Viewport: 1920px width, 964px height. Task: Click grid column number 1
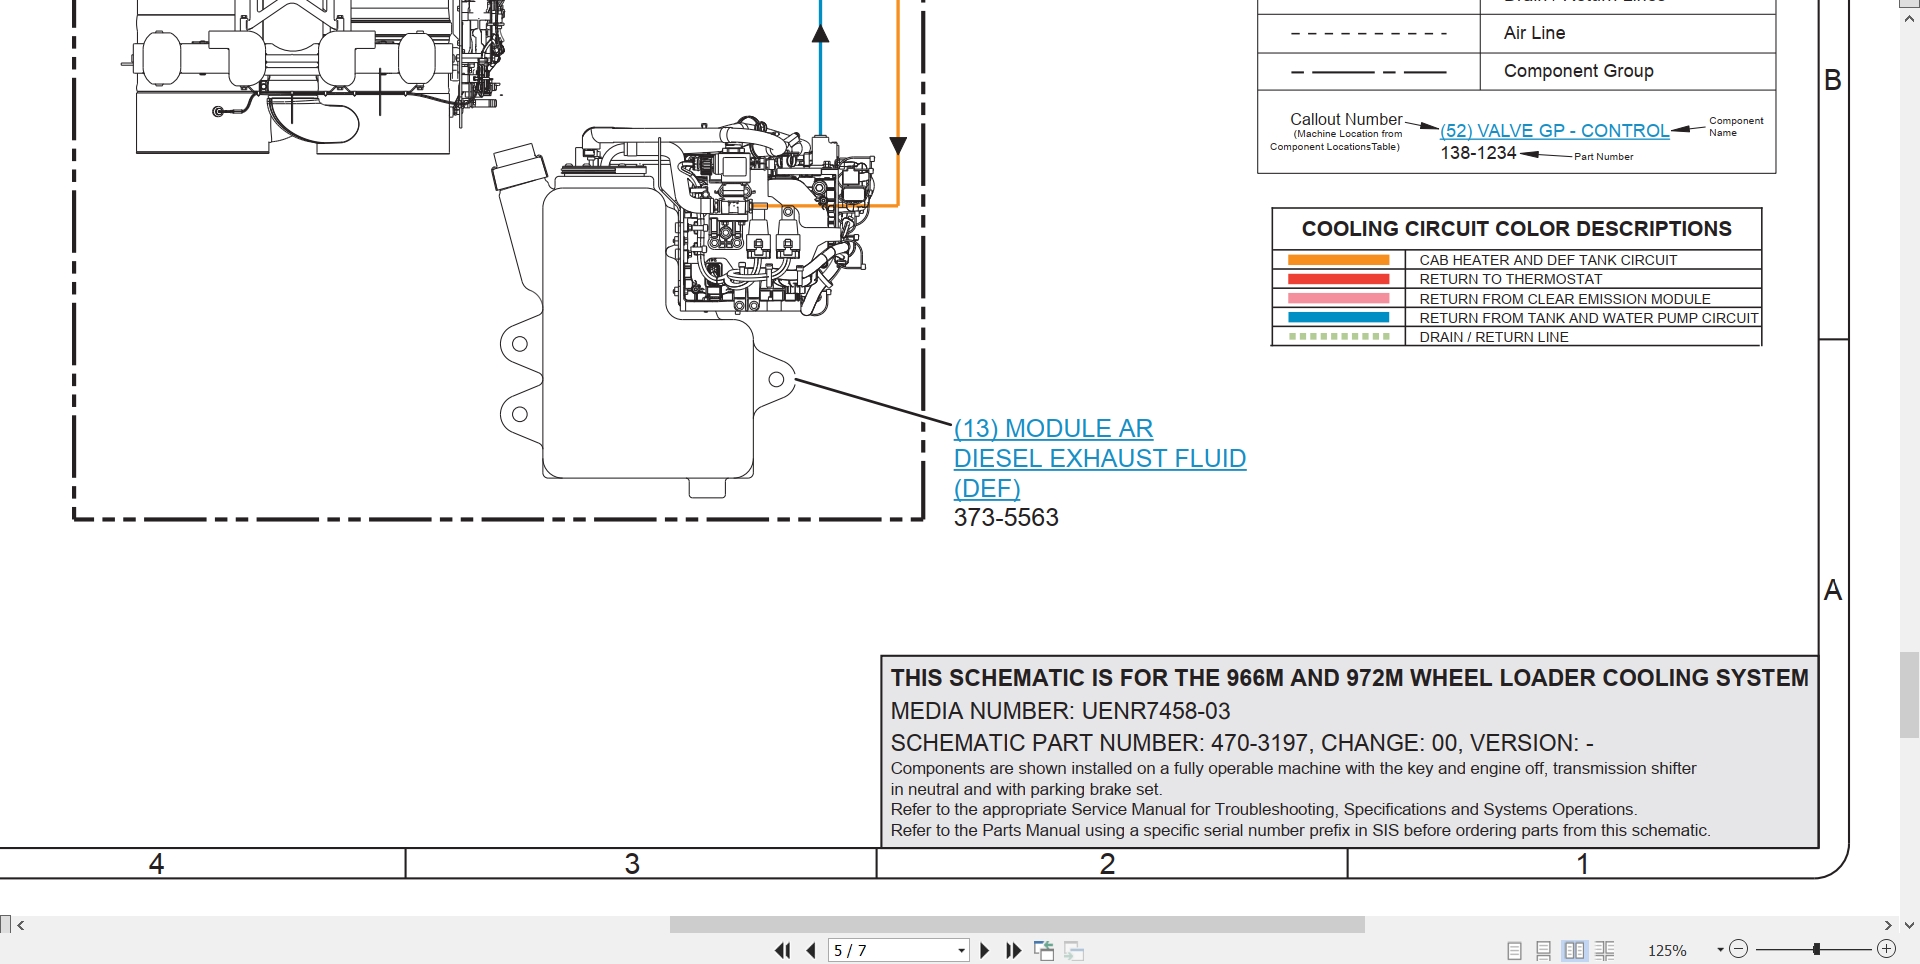pos(1582,864)
